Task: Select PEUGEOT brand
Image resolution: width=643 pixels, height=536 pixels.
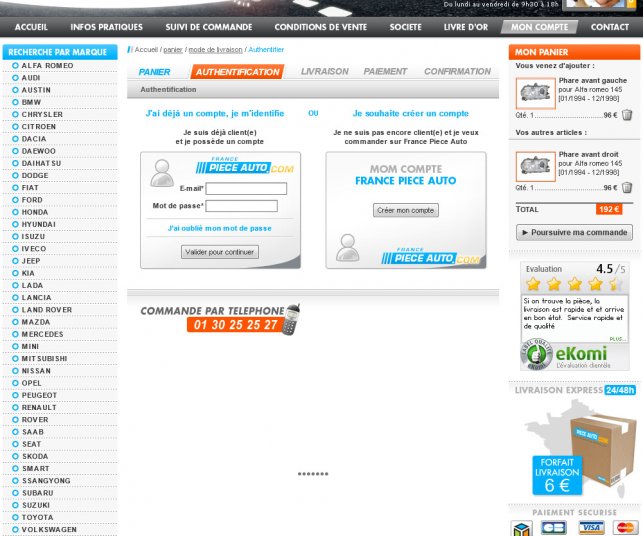Action: [x=39, y=395]
